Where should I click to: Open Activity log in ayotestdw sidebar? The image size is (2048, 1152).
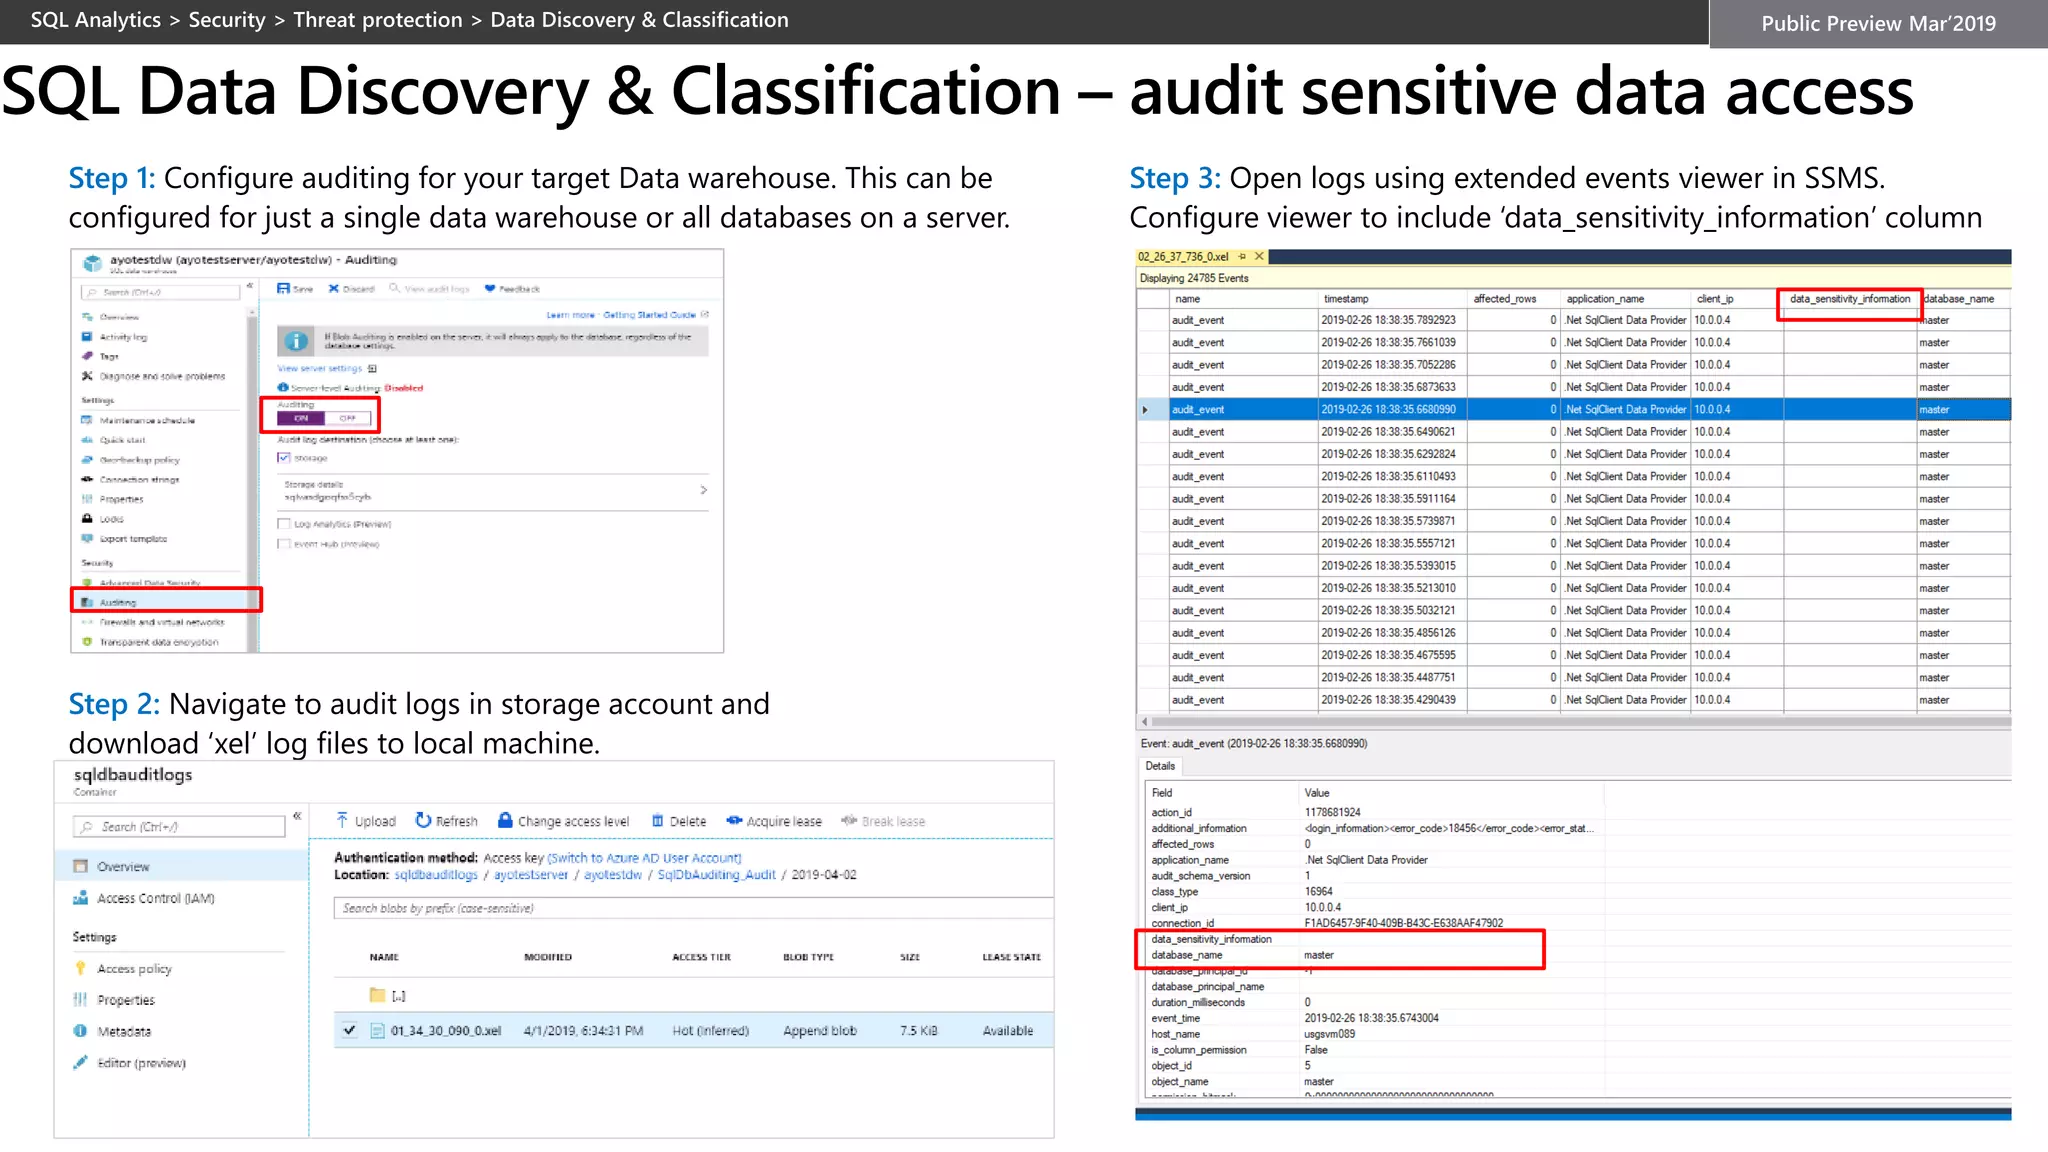pos(123,337)
